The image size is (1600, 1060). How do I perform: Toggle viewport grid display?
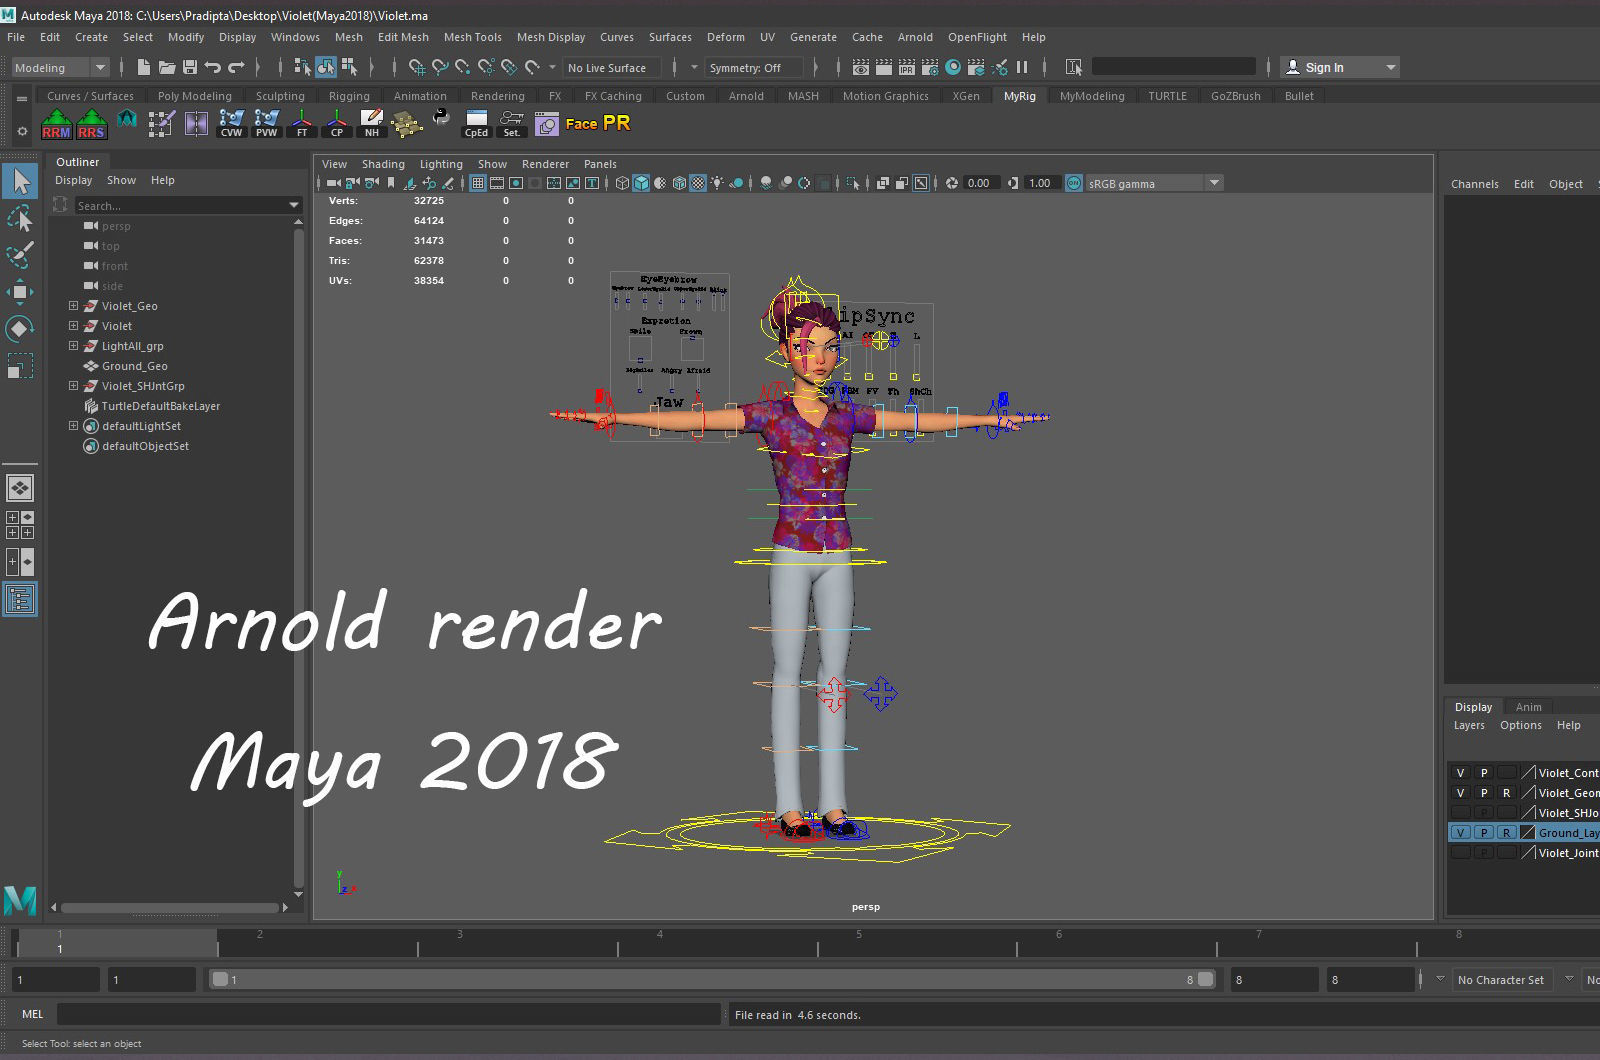[x=478, y=183]
